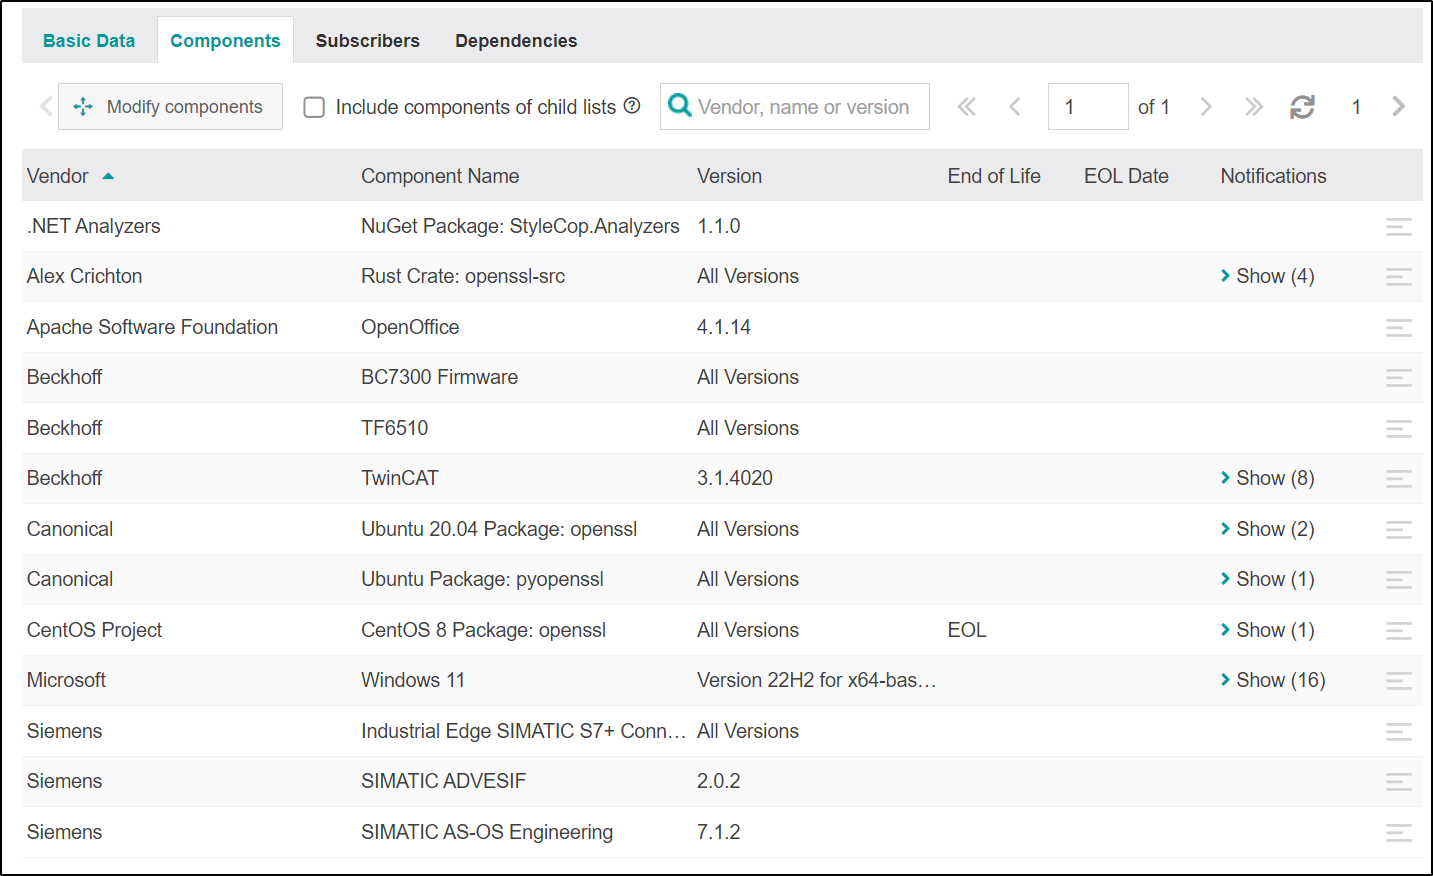This screenshot has height=876, width=1433.
Task: Expand notifications Show (8) for TwinCAT
Action: coord(1267,478)
